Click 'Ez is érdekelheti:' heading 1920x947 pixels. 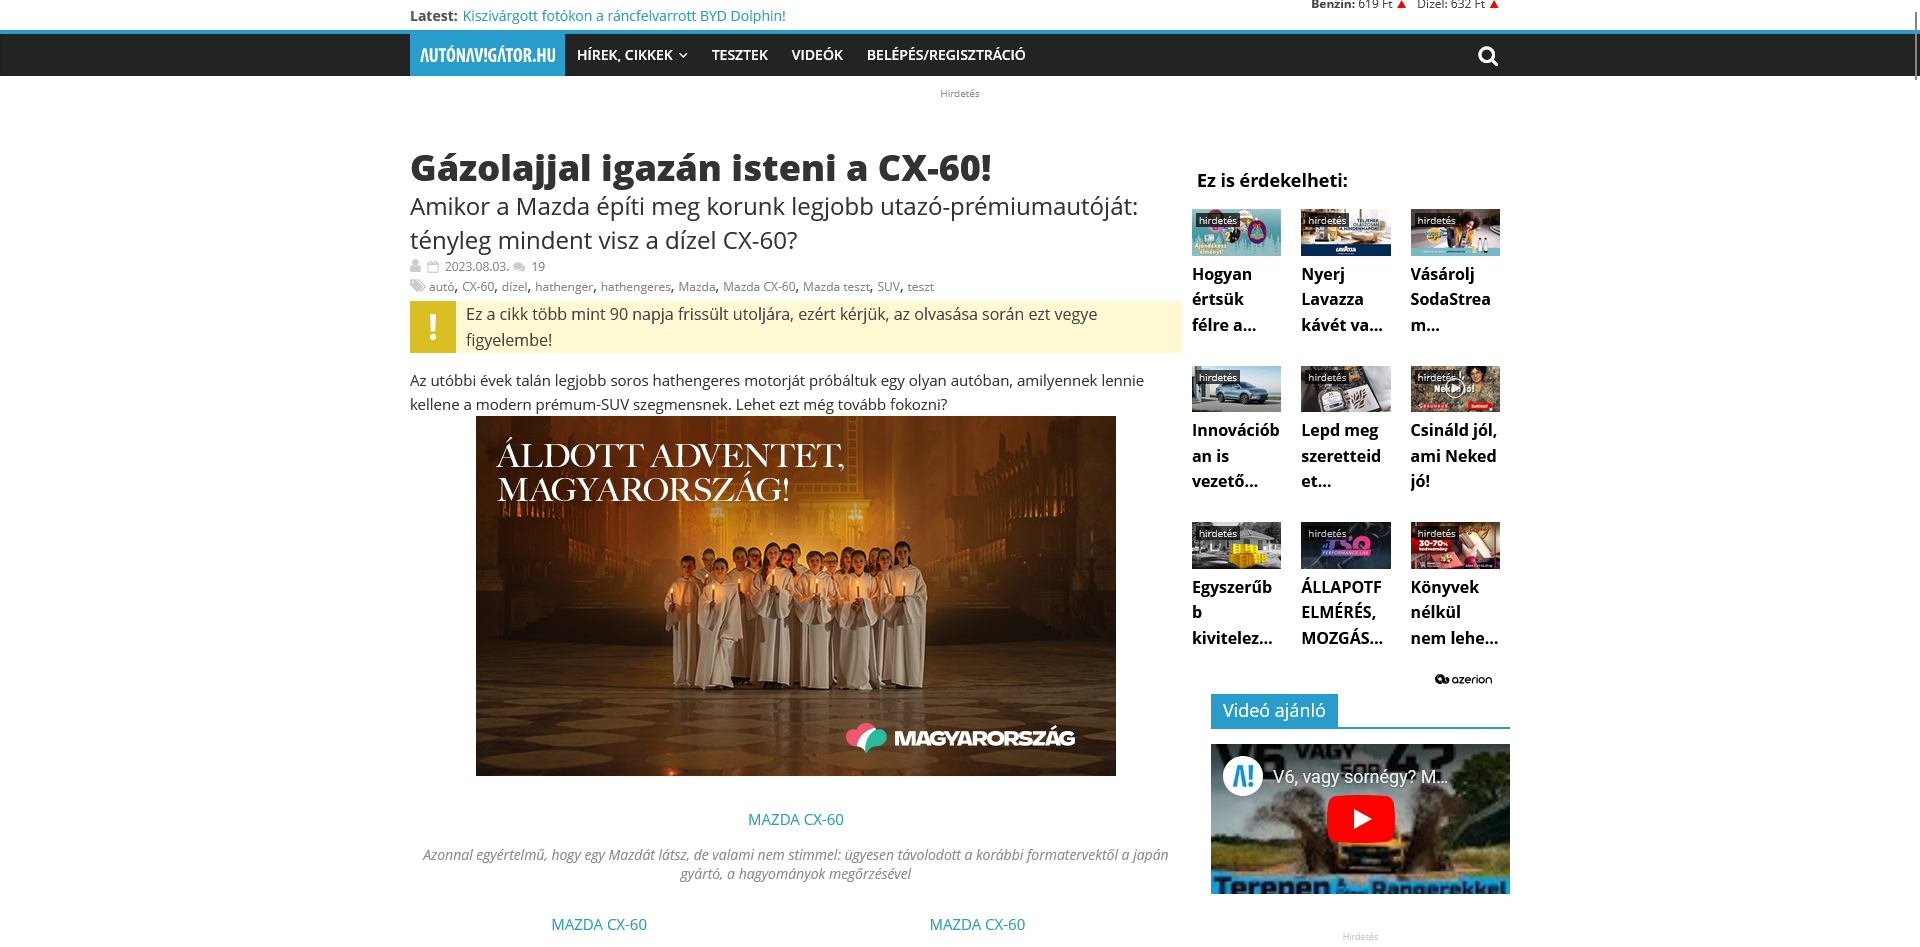(x=1272, y=181)
